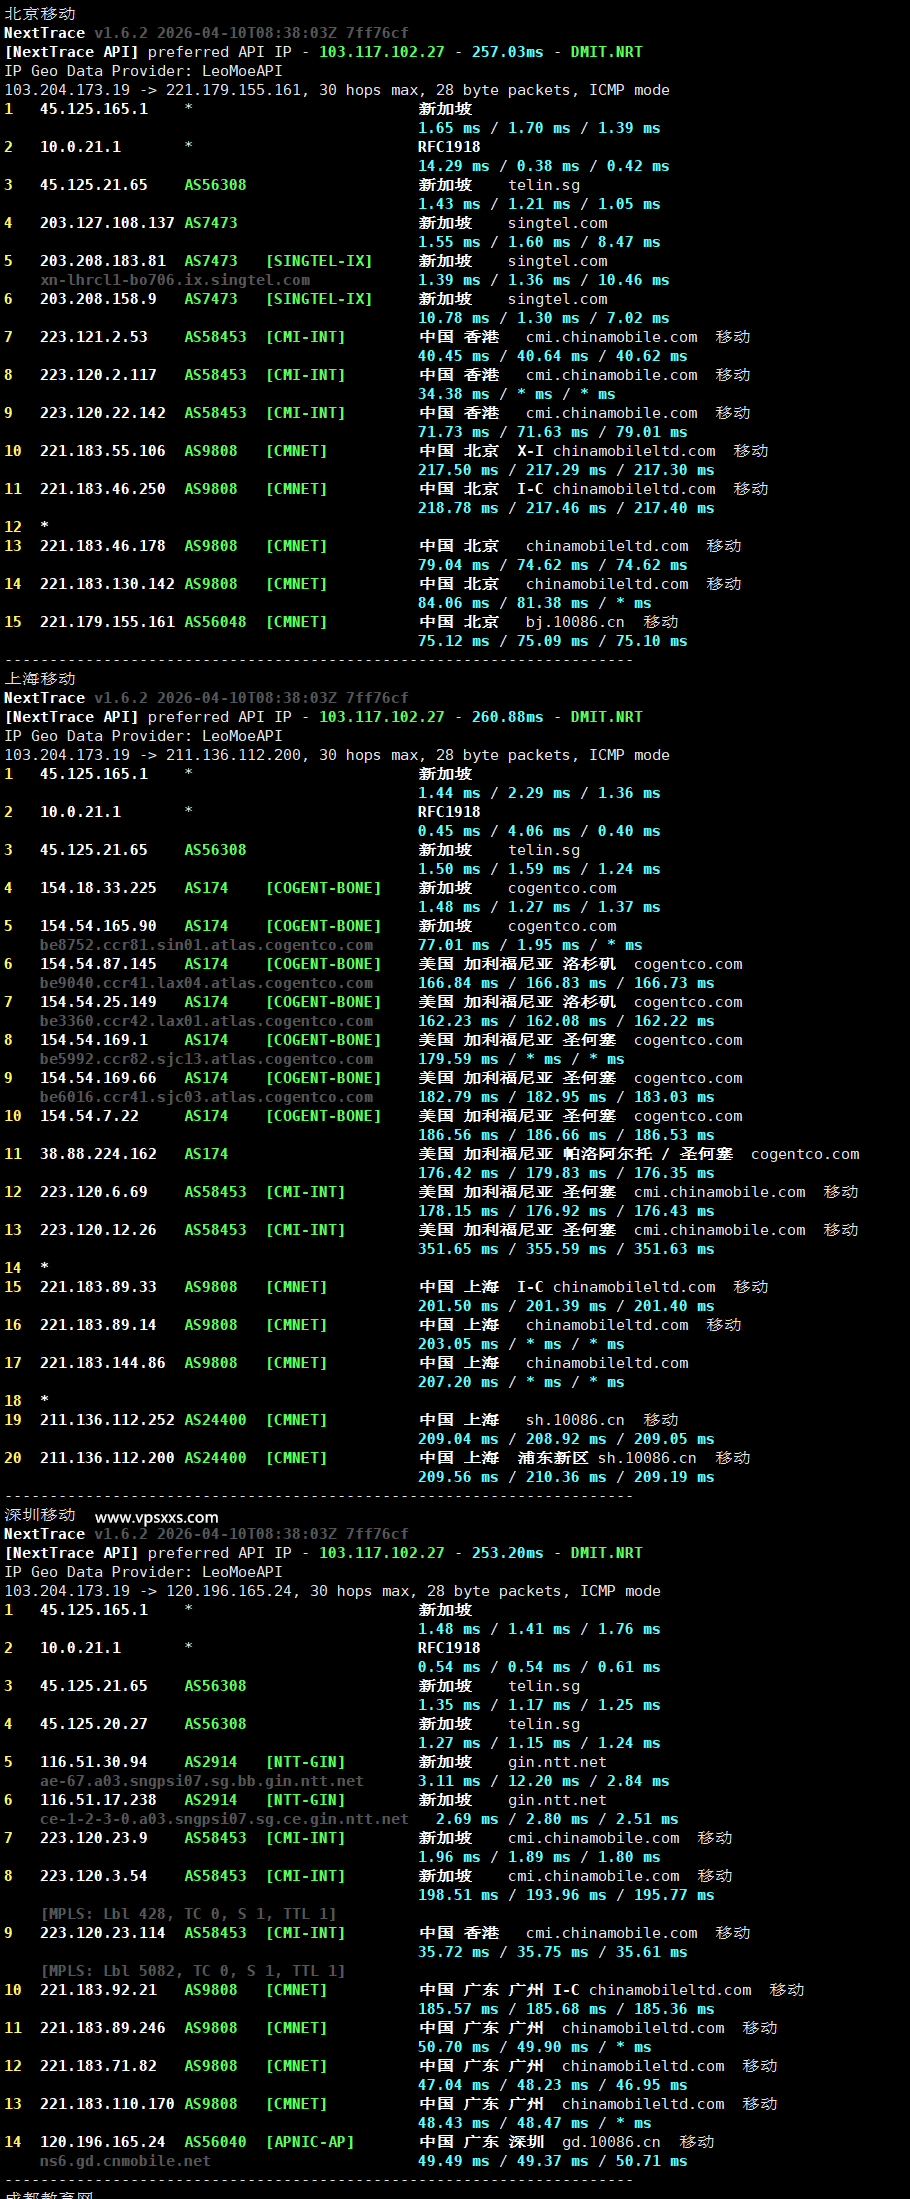Click the '北京移动' section header

pos(40,14)
